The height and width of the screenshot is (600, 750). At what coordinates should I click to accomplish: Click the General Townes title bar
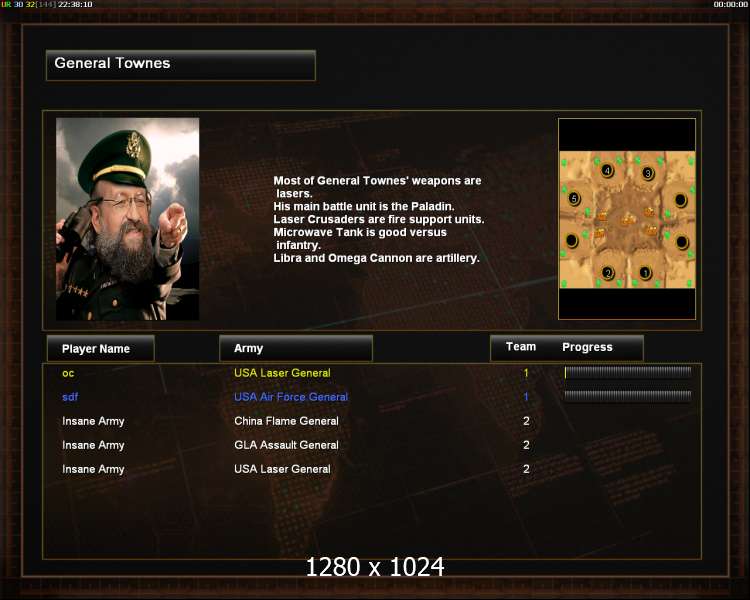coord(181,65)
